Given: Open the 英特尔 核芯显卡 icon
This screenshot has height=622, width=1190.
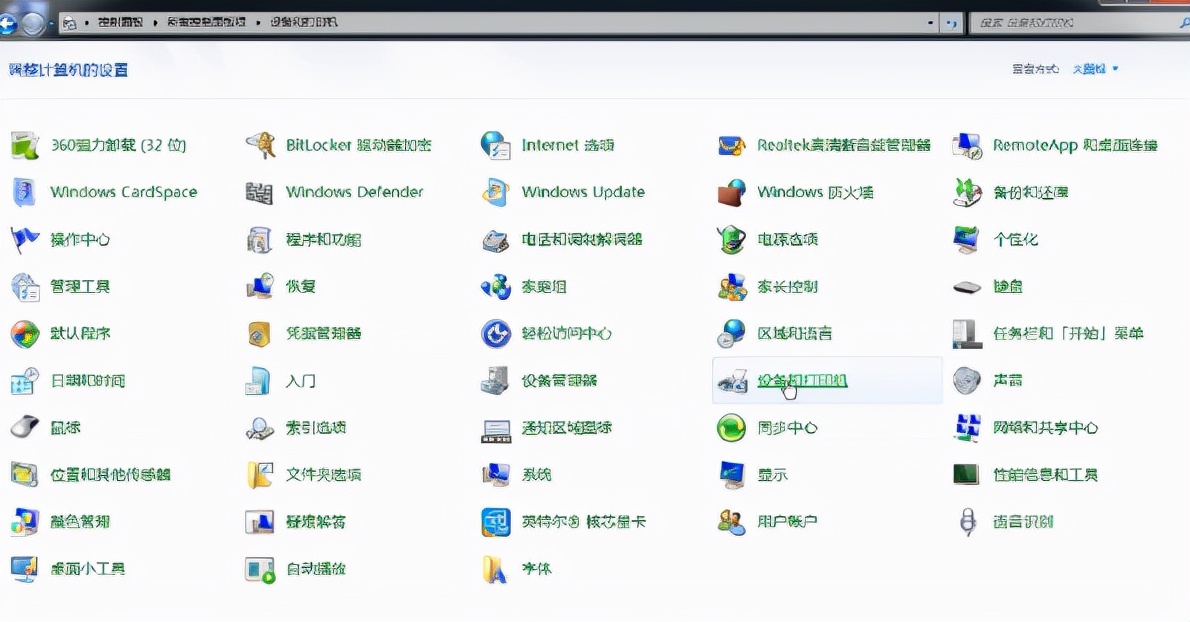Looking at the screenshot, I should click(x=496, y=522).
